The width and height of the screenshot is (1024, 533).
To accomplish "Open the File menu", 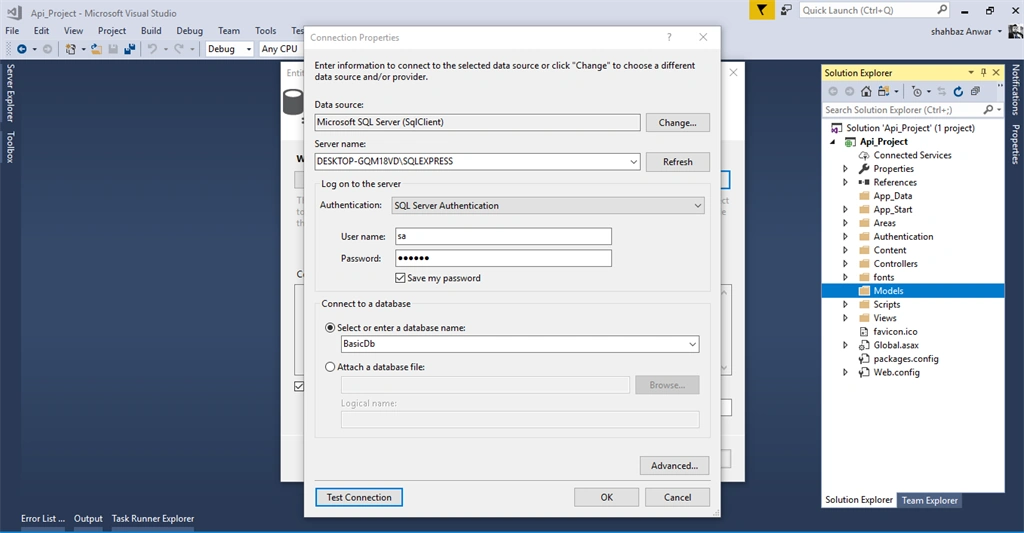I will point(12,31).
